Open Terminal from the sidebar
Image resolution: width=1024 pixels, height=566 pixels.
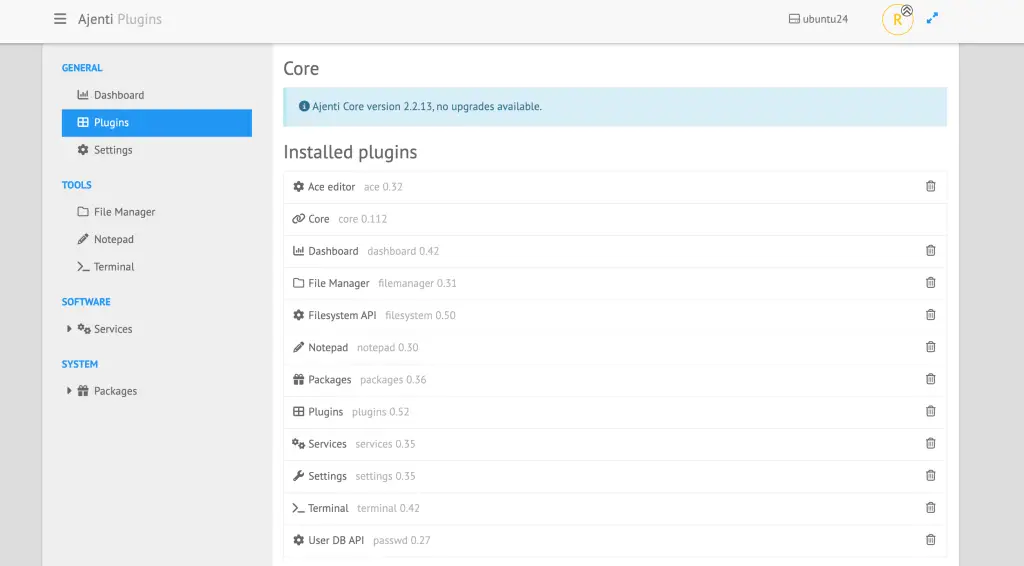click(x=157, y=267)
